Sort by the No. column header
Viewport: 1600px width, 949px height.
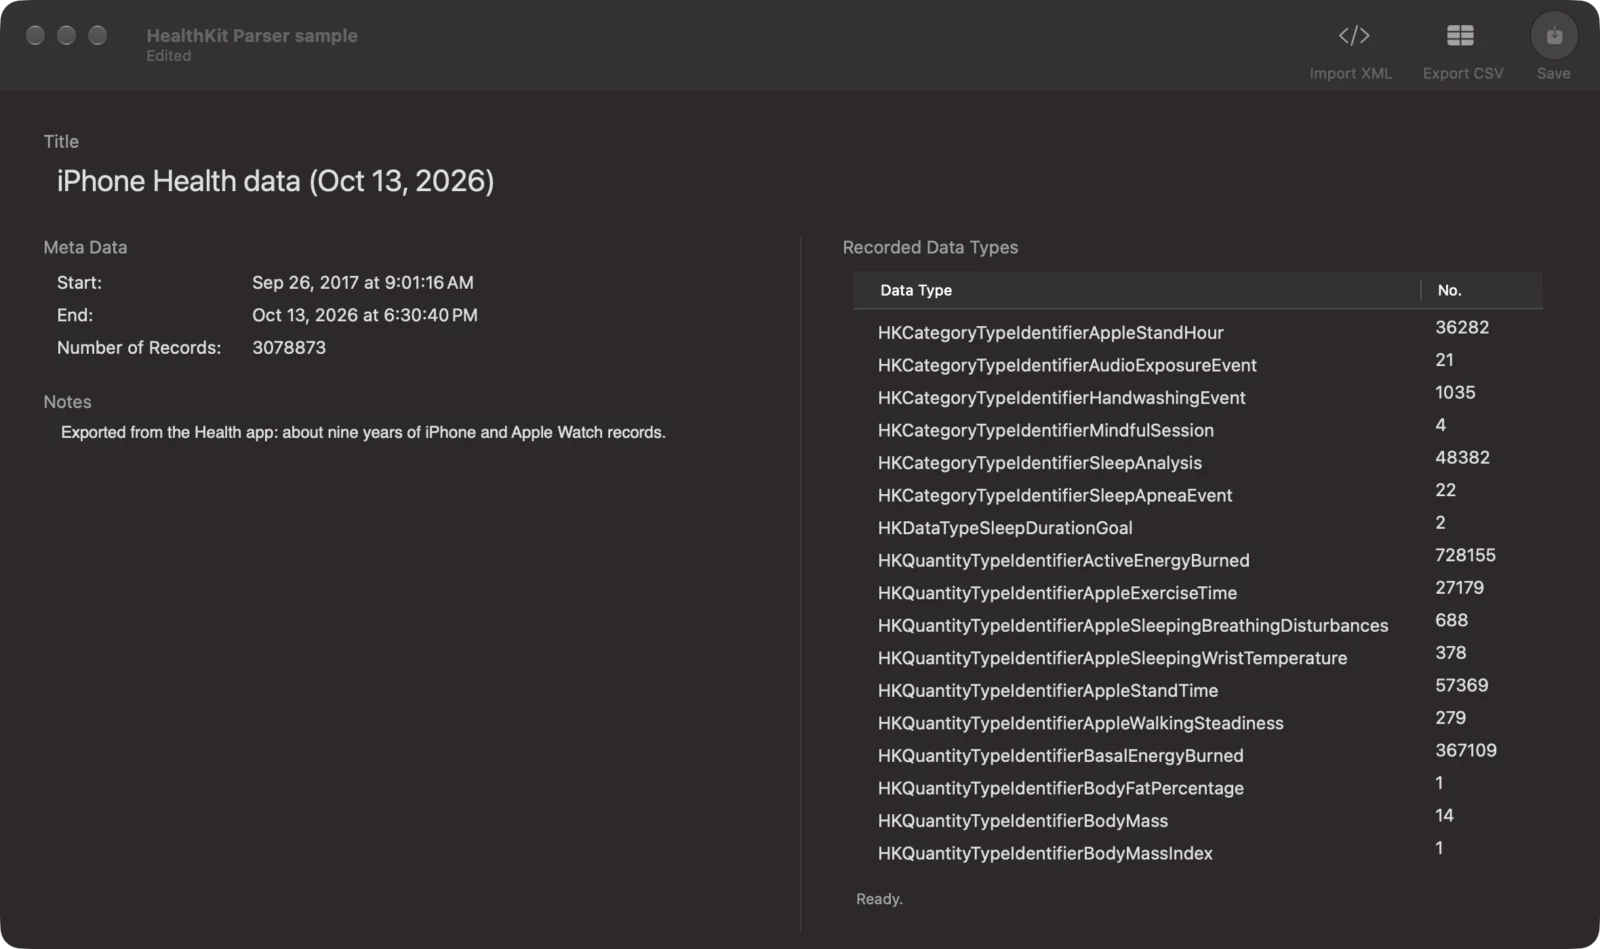click(x=1482, y=290)
